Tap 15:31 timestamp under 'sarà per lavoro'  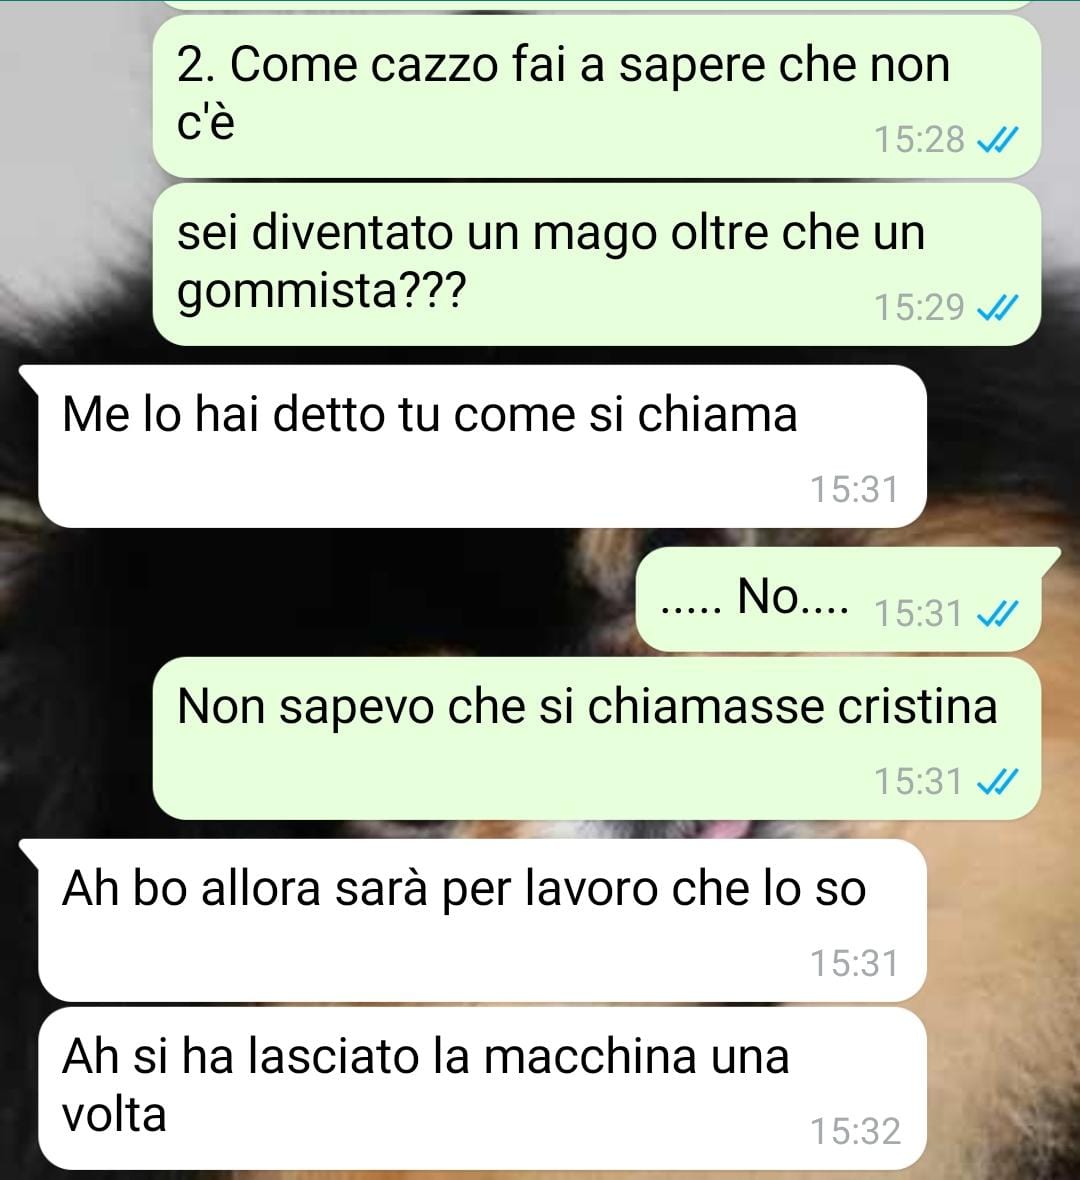click(x=854, y=964)
